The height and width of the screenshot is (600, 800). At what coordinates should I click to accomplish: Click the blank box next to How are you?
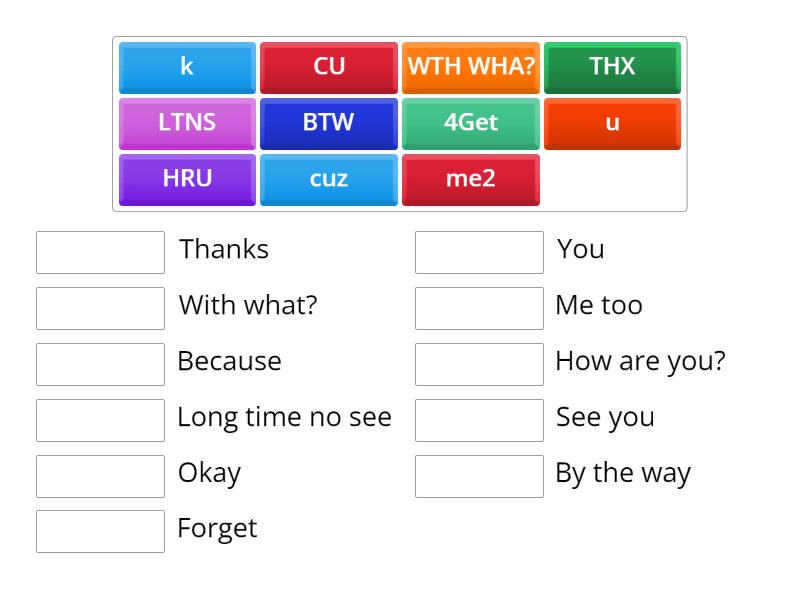coord(479,364)
